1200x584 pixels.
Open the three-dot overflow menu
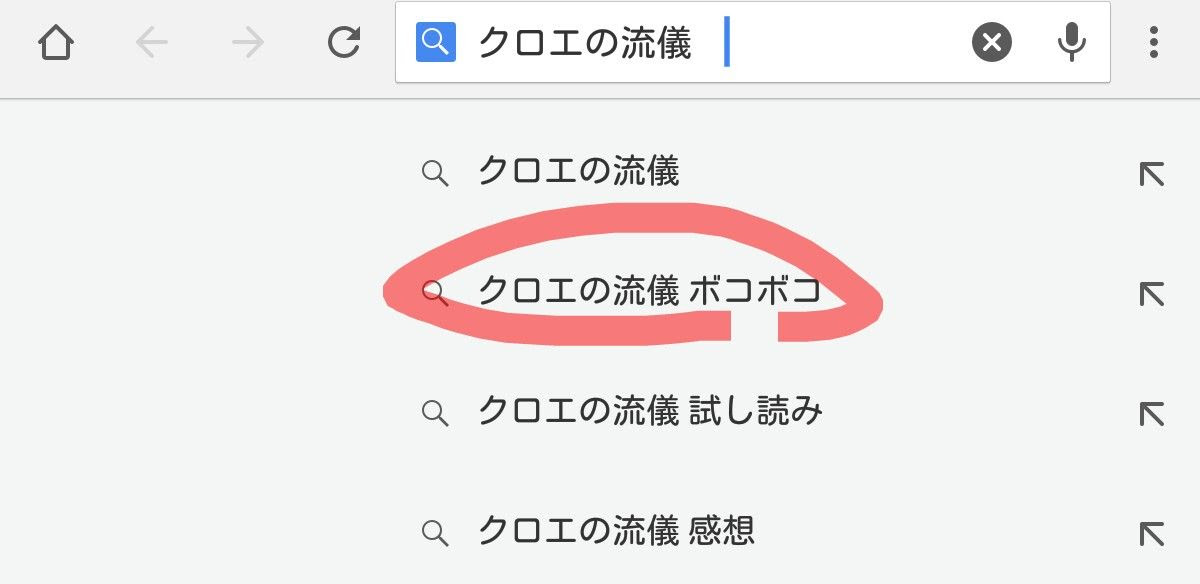coord(1155,42)
